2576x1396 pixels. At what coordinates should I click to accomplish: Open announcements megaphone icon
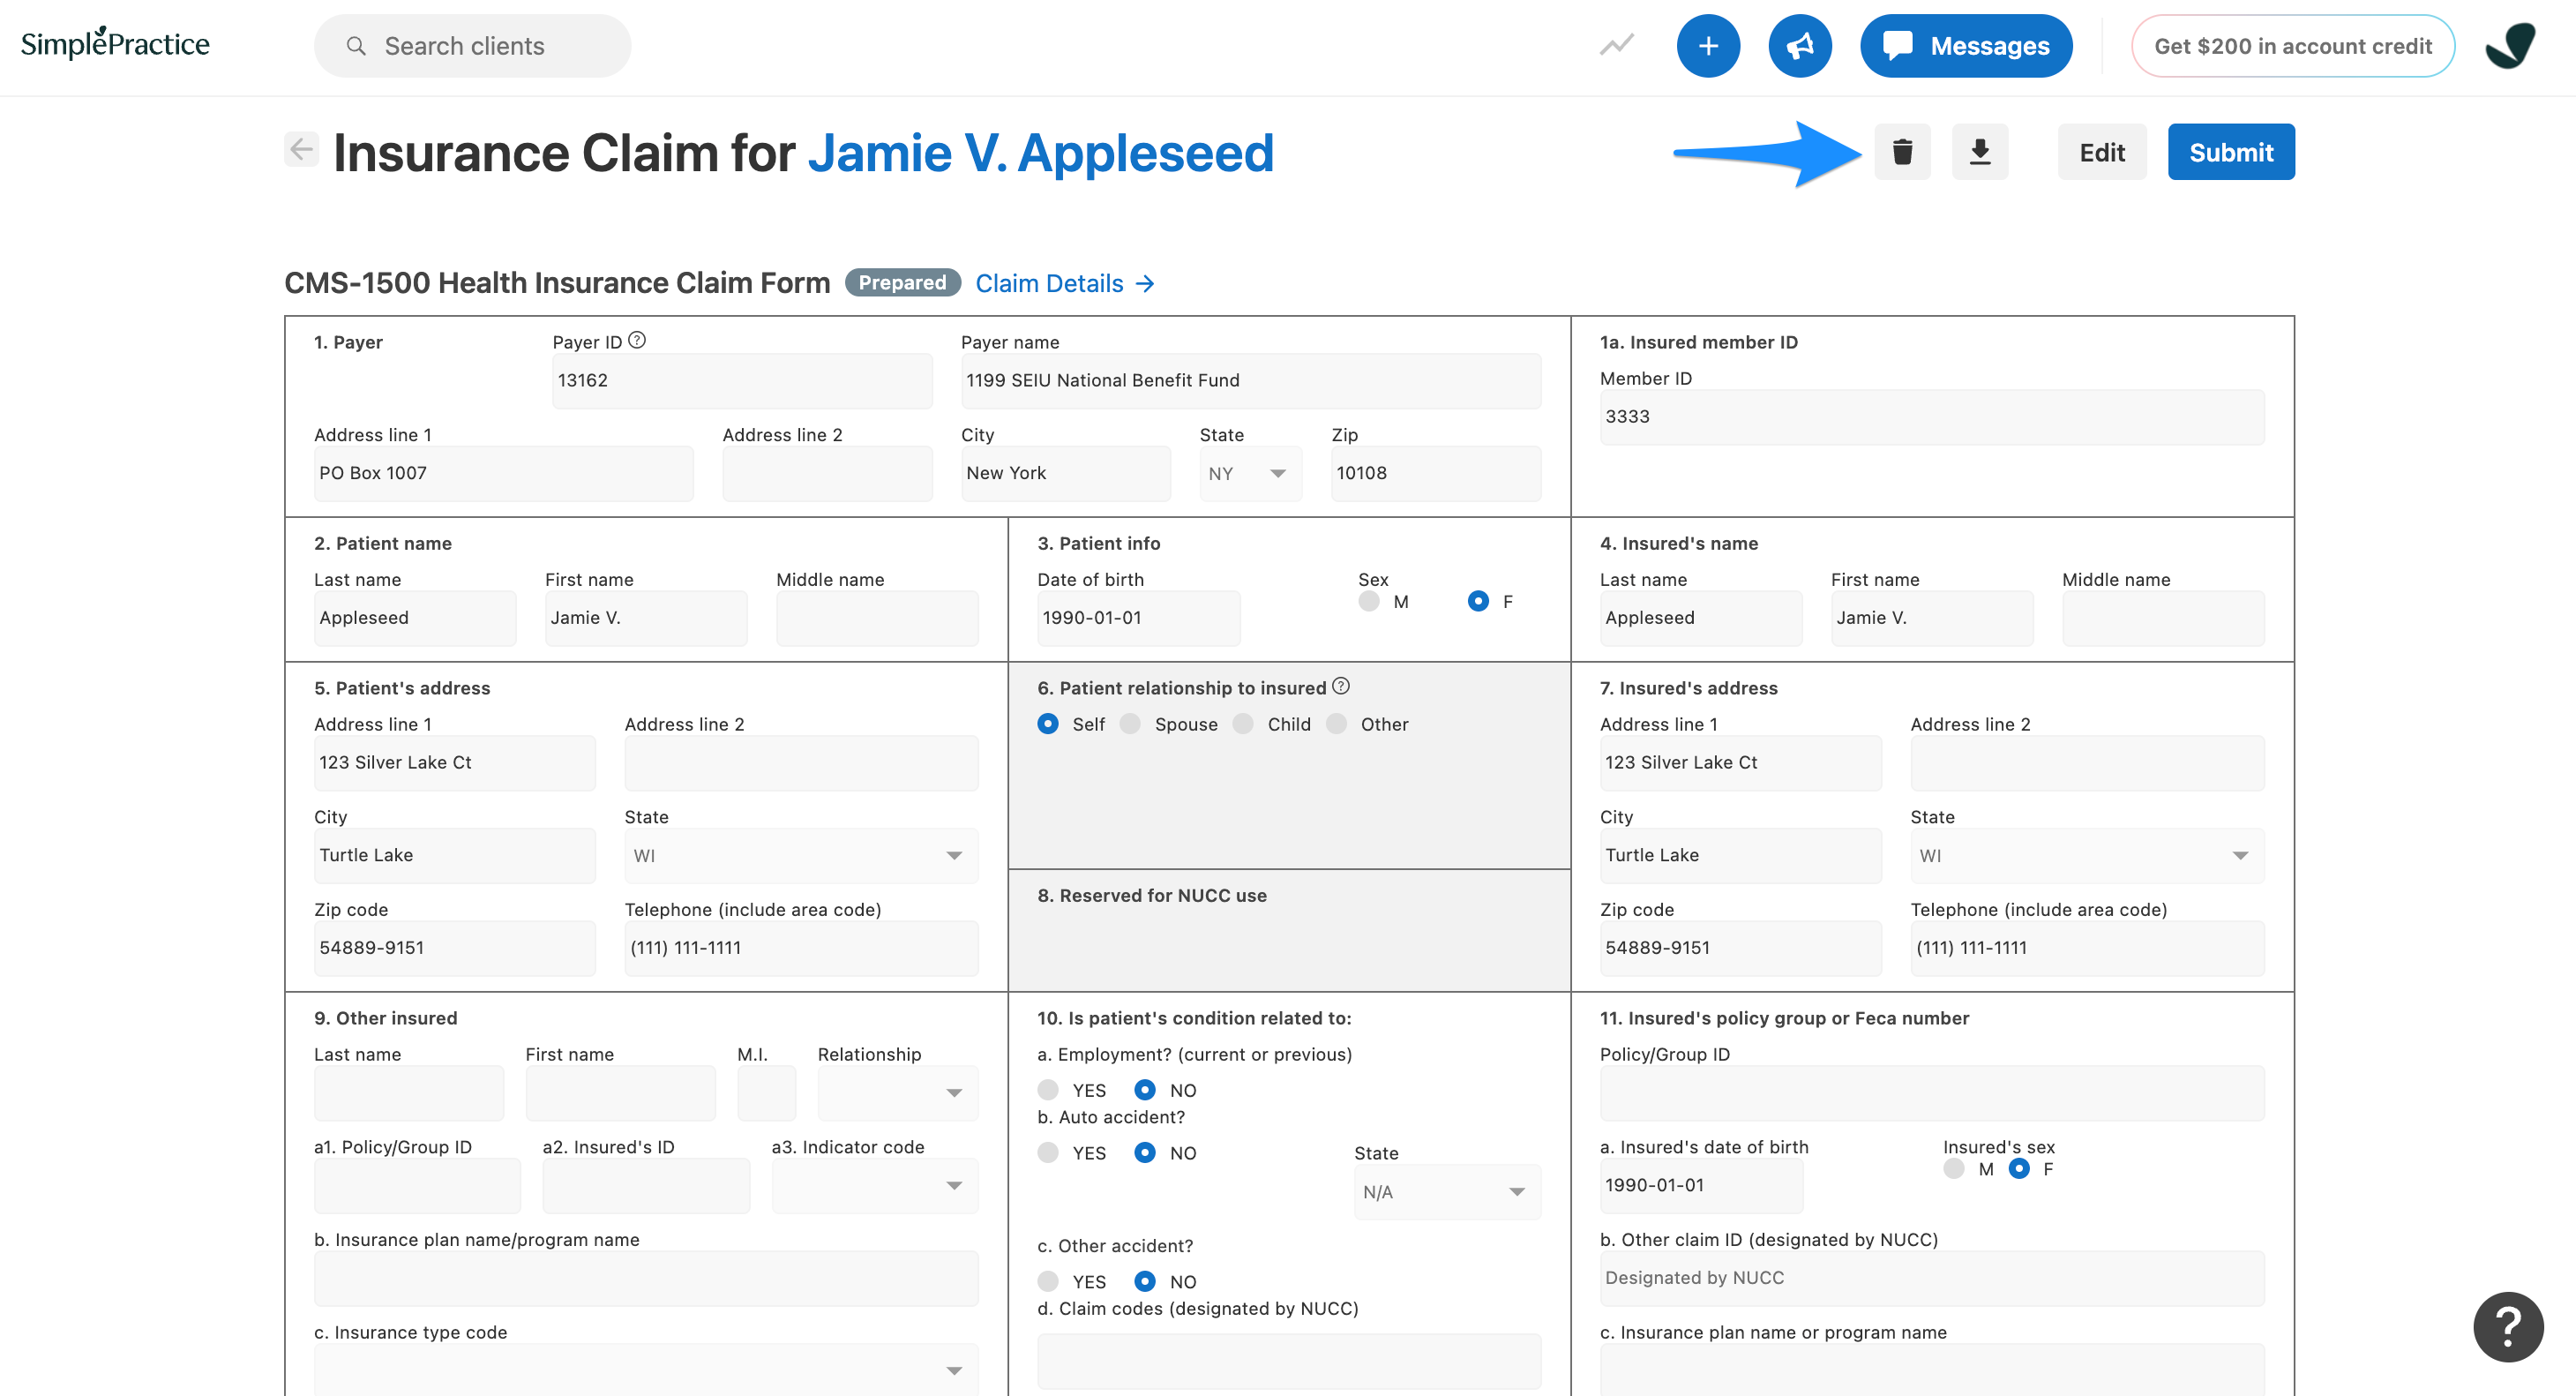1800,46
